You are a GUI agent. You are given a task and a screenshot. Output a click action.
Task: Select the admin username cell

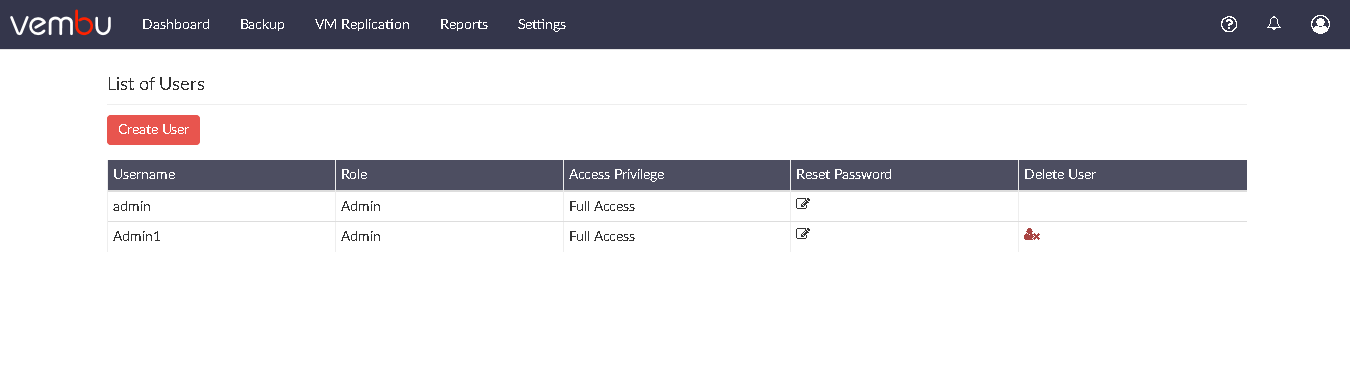click(221, 206)
